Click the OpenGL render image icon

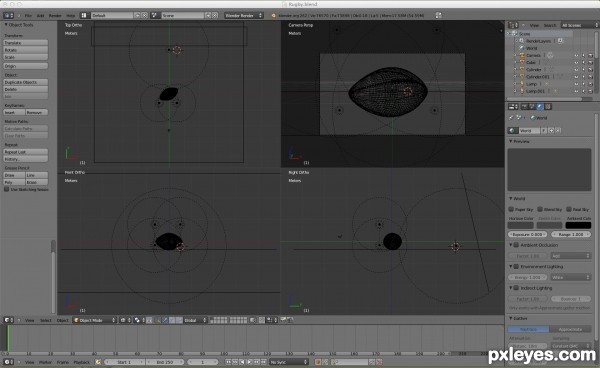click(283, 320)
